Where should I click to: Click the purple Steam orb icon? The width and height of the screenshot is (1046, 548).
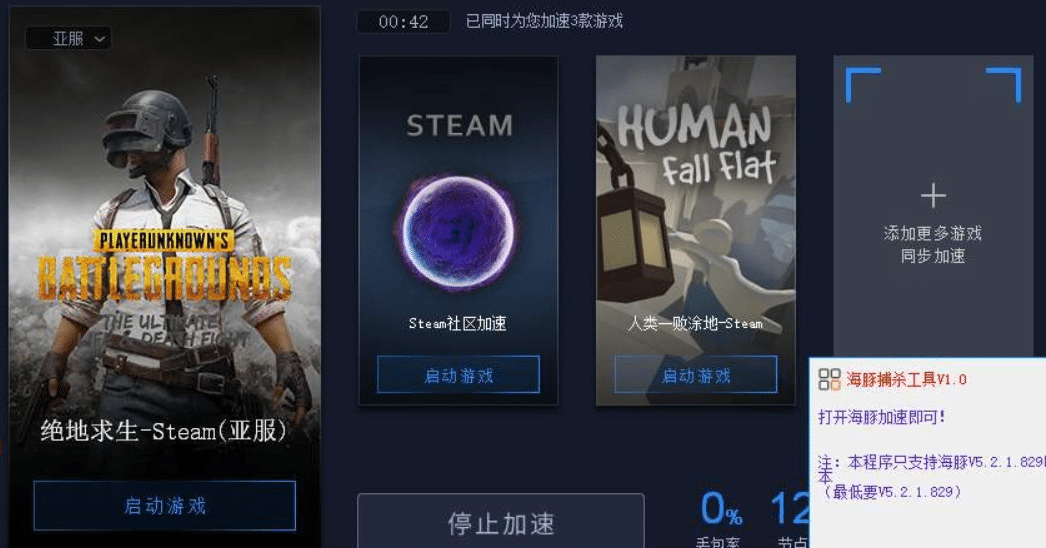click(458, 231)
